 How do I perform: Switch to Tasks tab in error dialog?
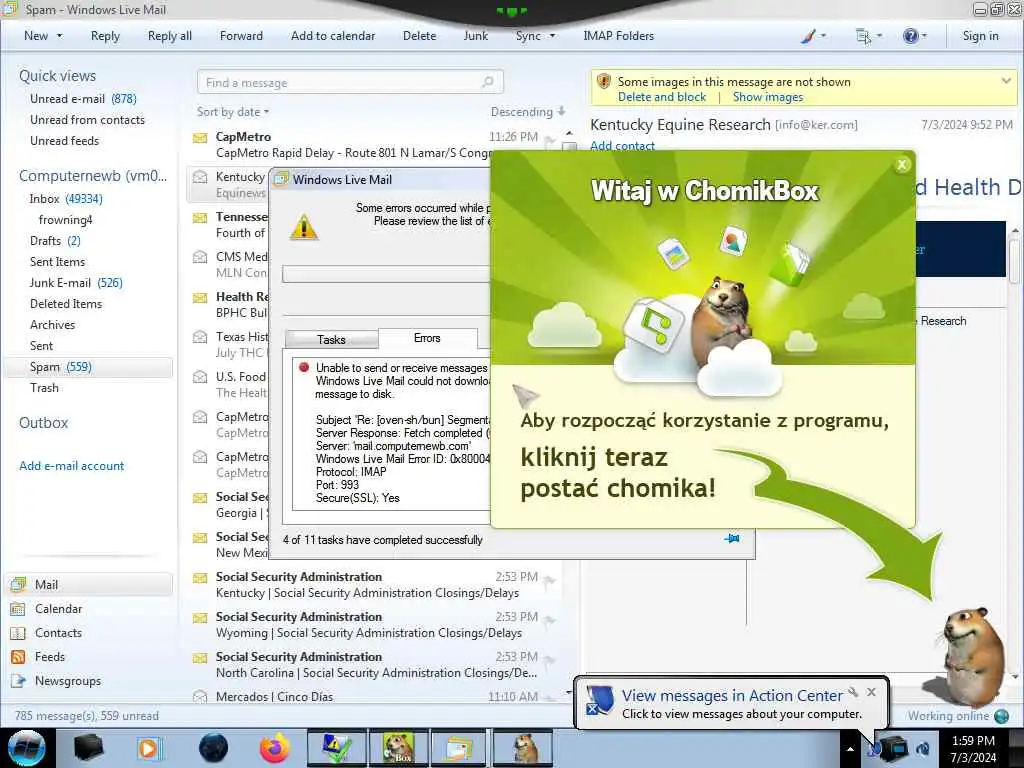click(x=331, y=340)
